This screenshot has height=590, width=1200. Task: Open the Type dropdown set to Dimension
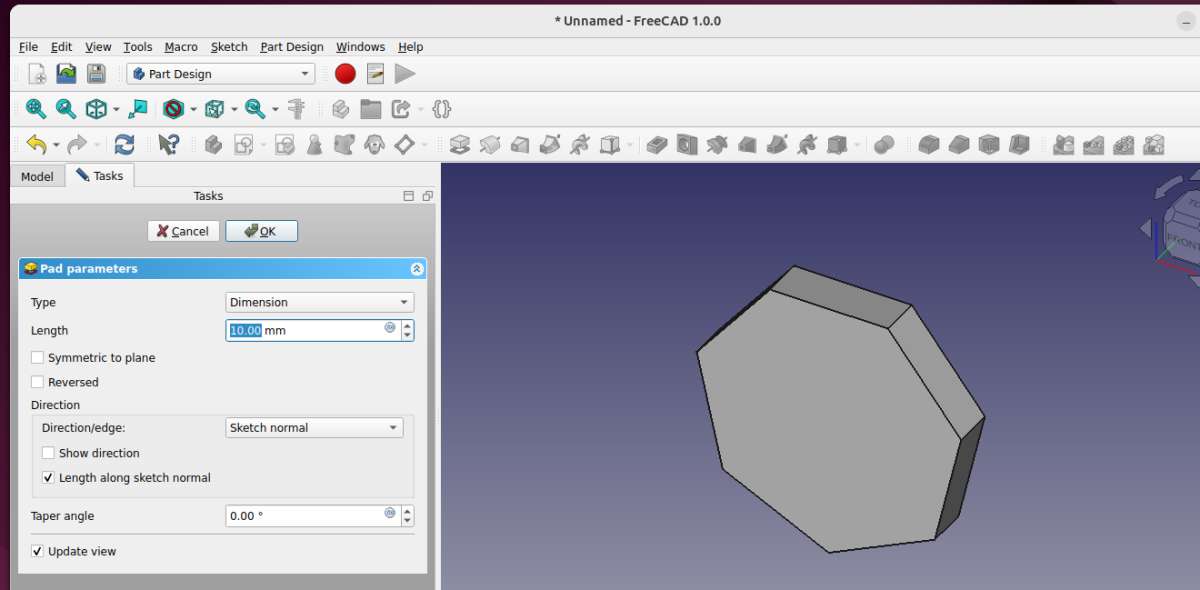pyautogui.click(x=320, y=302)
